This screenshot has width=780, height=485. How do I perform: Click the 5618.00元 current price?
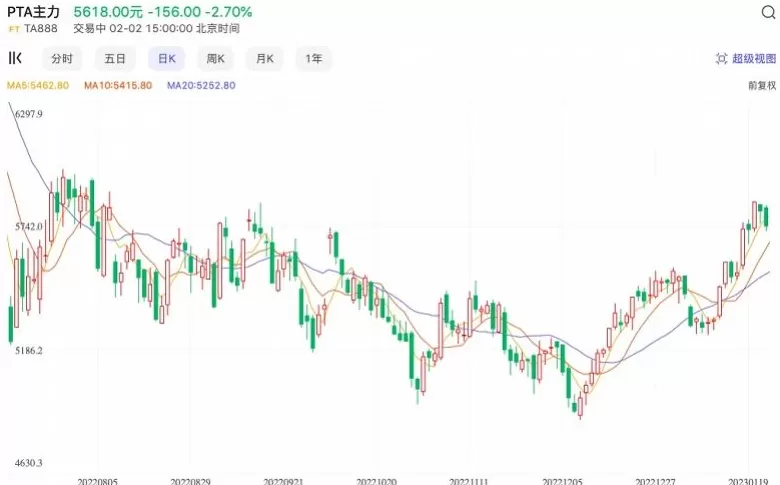tap(107, 12)
